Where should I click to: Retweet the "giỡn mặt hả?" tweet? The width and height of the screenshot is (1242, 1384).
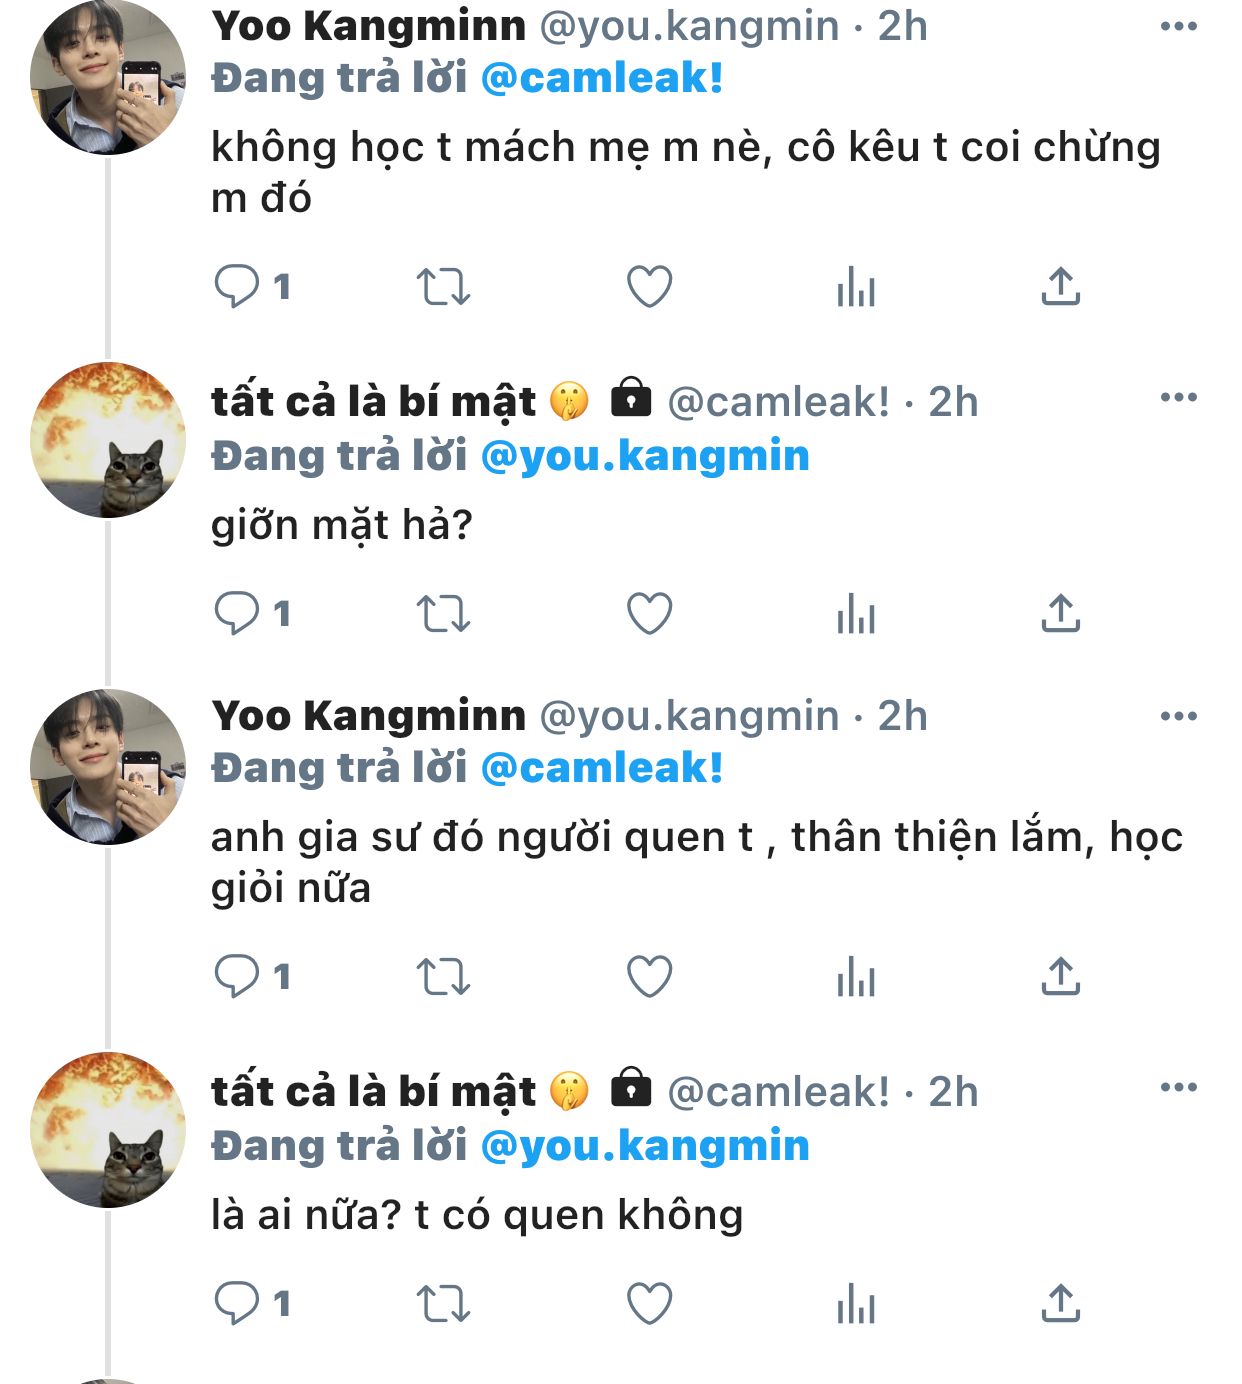443,614
